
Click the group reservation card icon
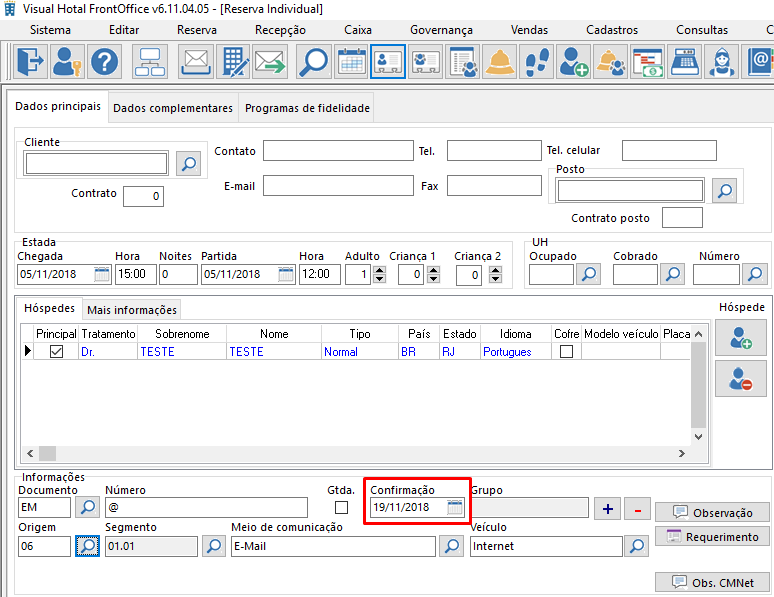click(426, 62)
